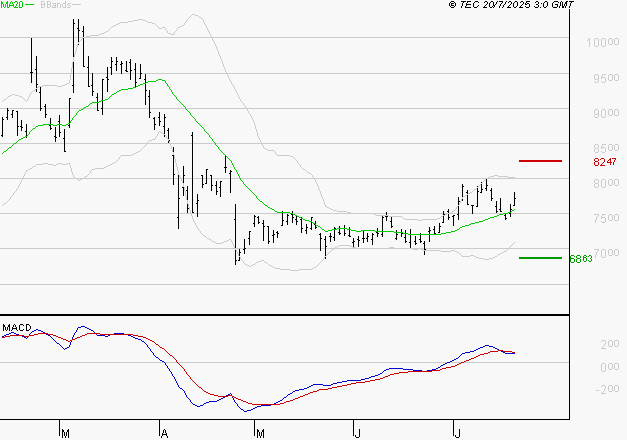Click the MACD 000 axis label
The width and height of the screenshot is (627, 440).
coord(610,367)
